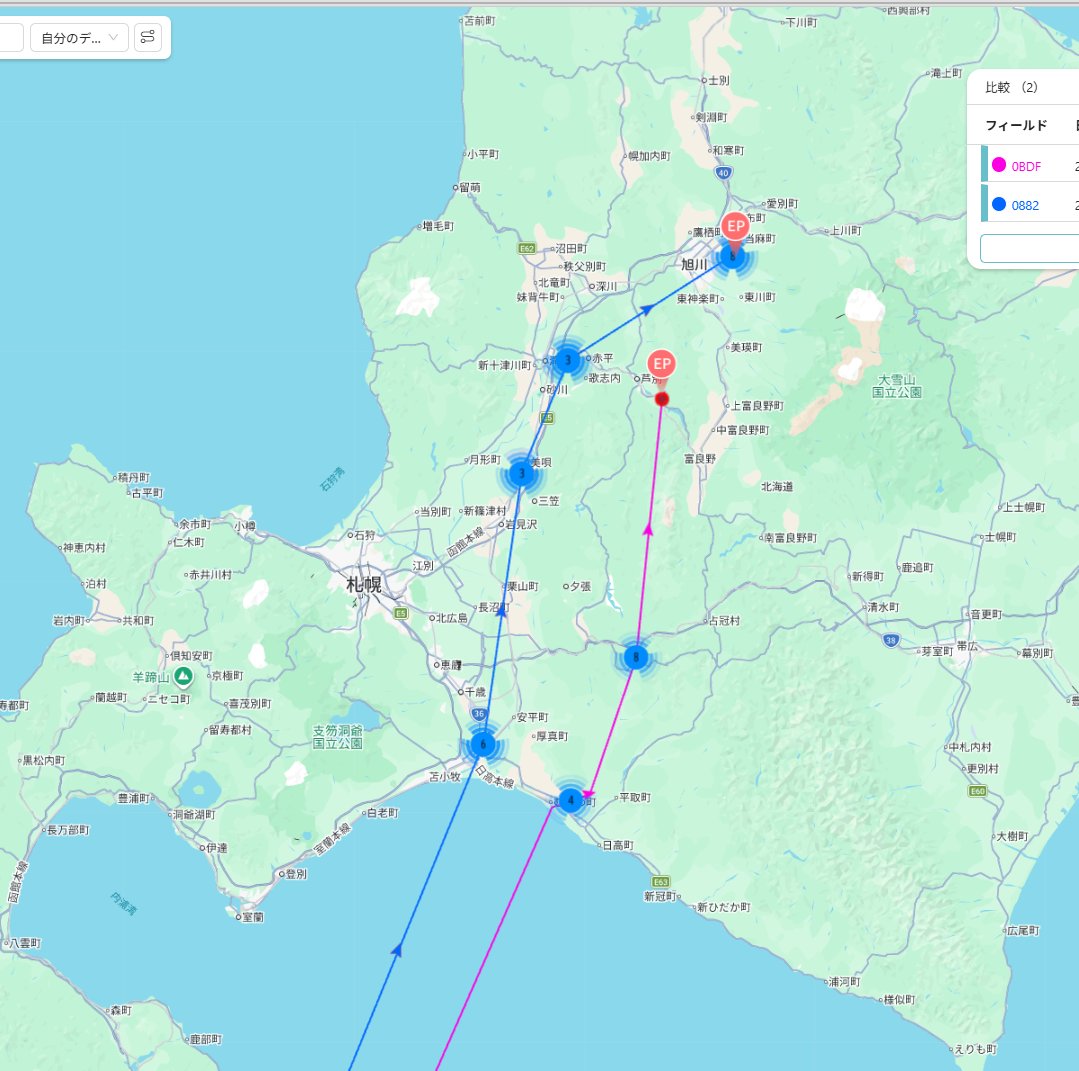Click the 富良野 map label
This screenshot has width=1079, height=1071.
click(700, 458)
